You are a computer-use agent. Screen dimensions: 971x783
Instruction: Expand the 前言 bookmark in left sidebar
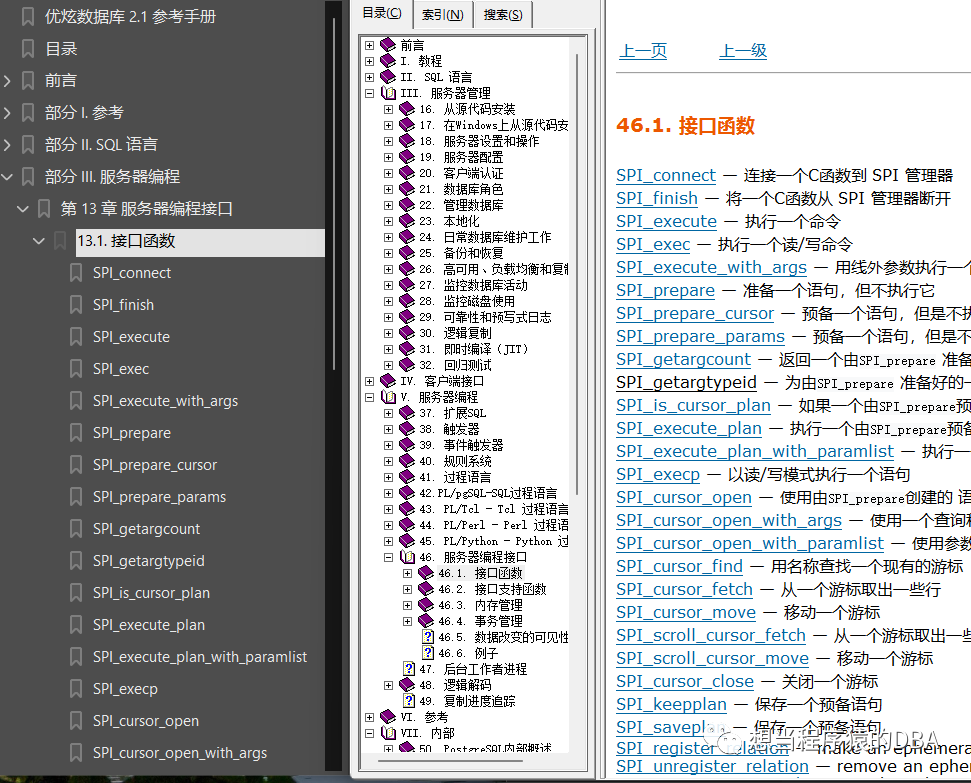[x=7, y=81]
